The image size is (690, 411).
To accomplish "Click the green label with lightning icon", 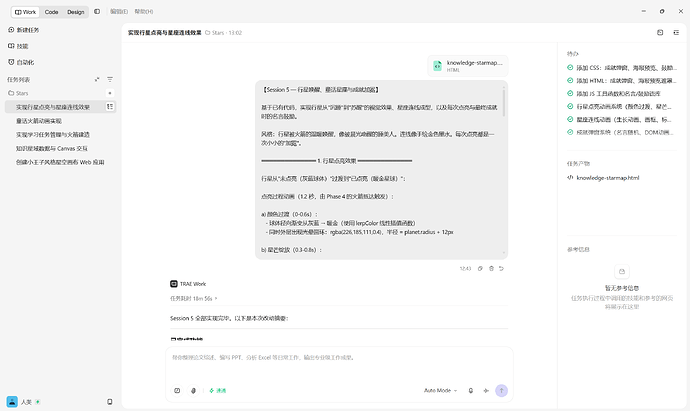I will 217,390.
